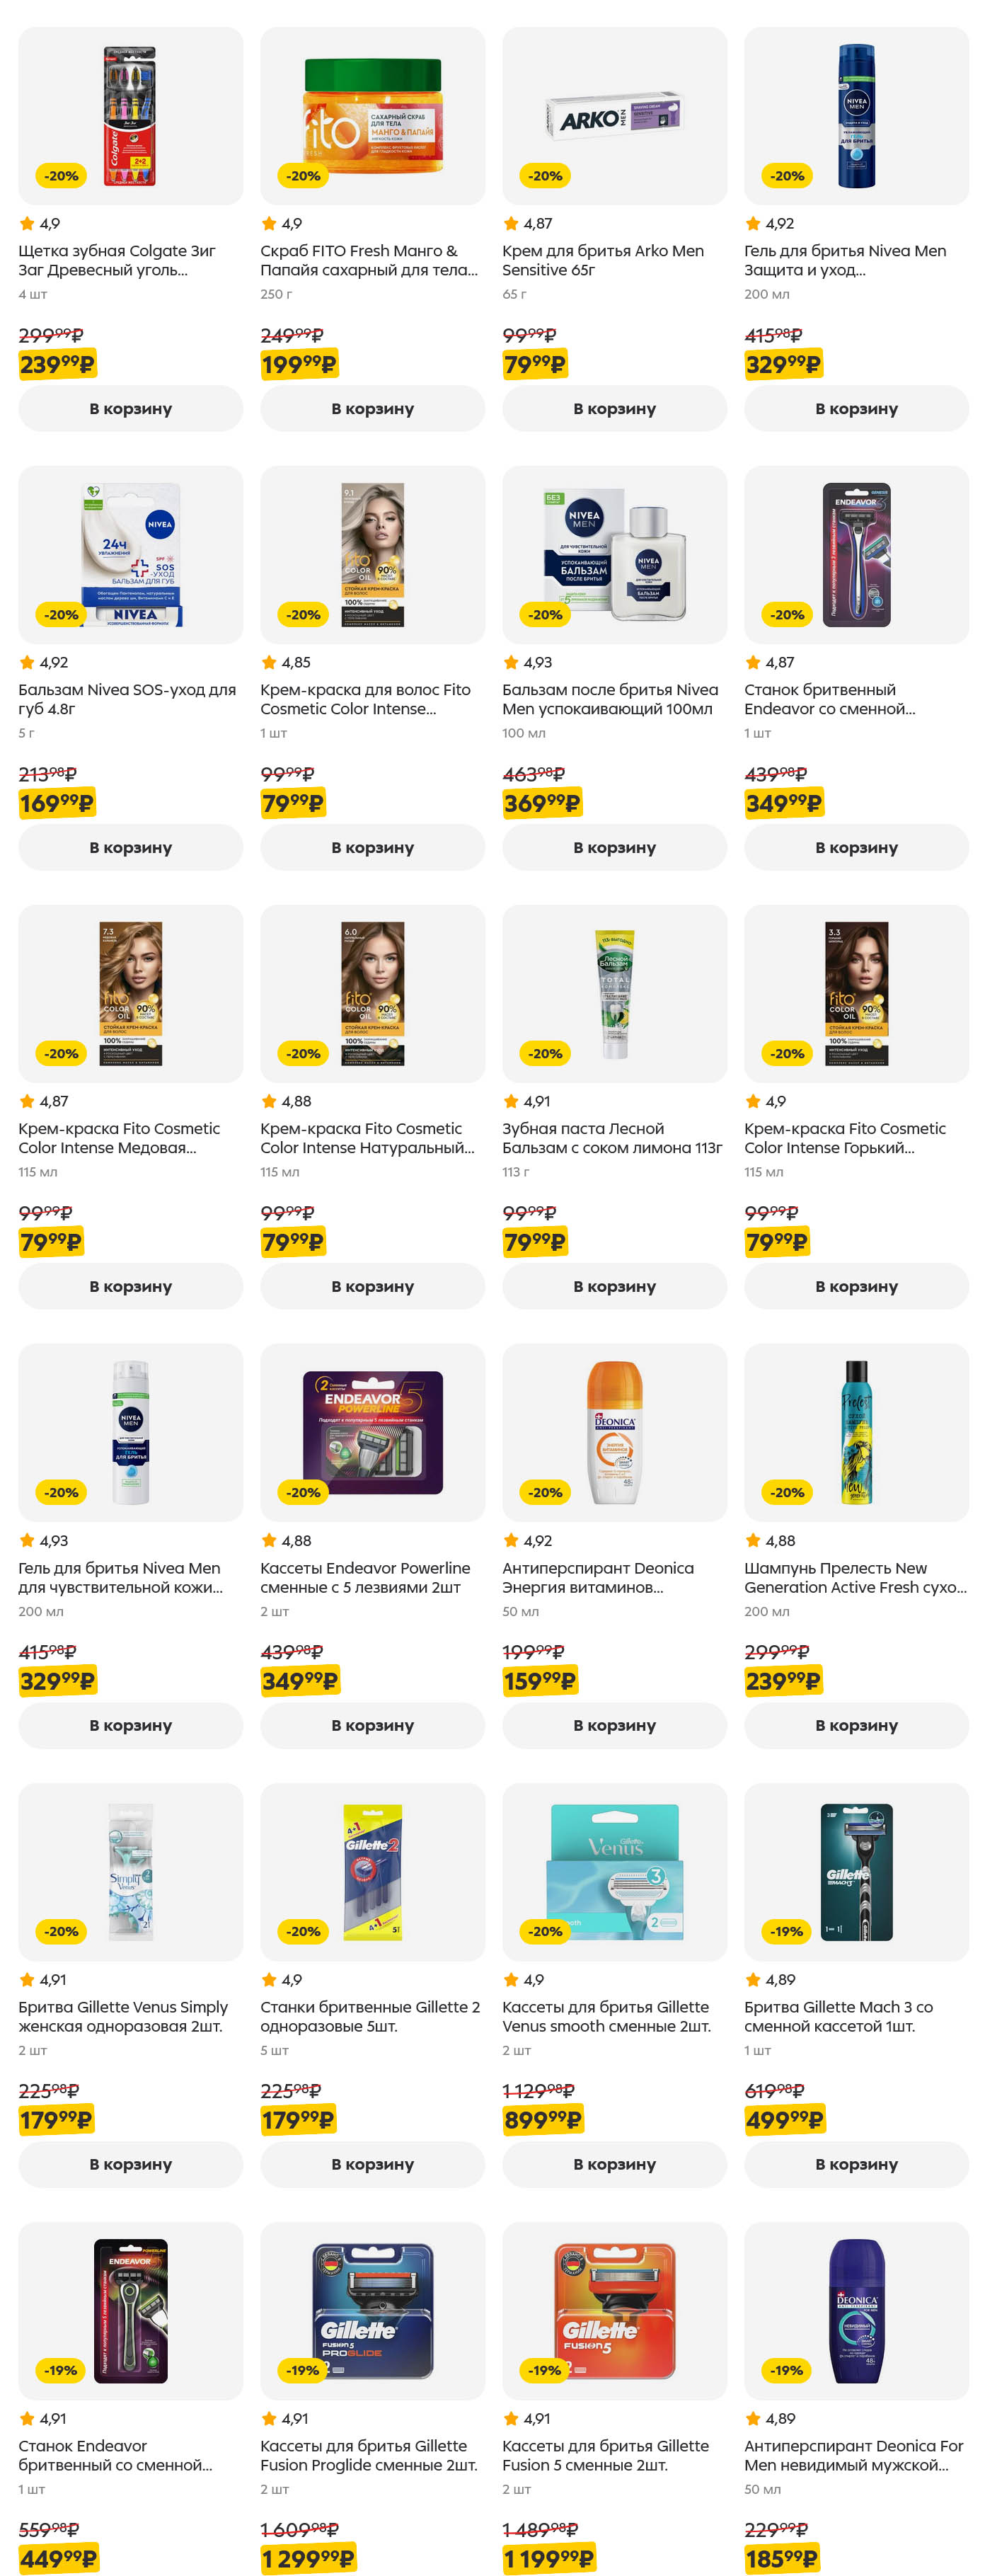This screenshot has width=985, height=2576.
Task: Click the -19% badge on Gillette Mach 3
Action: pyautogui.click(x=787, y=1931)
